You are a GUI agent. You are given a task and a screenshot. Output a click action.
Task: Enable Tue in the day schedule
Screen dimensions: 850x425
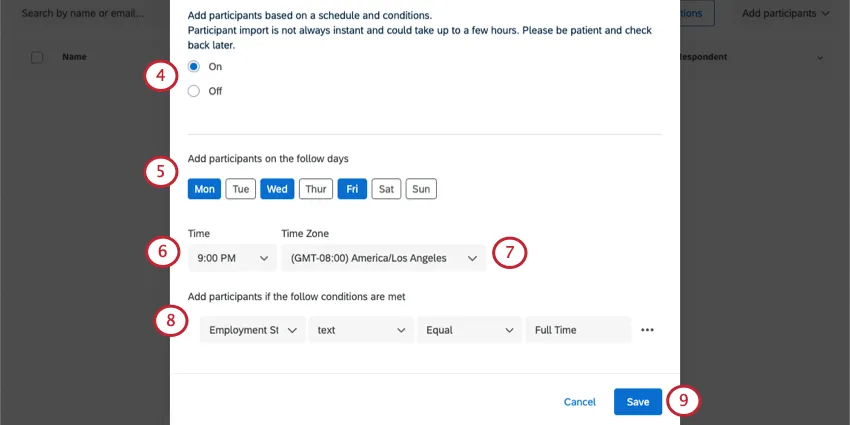(240, 189)
